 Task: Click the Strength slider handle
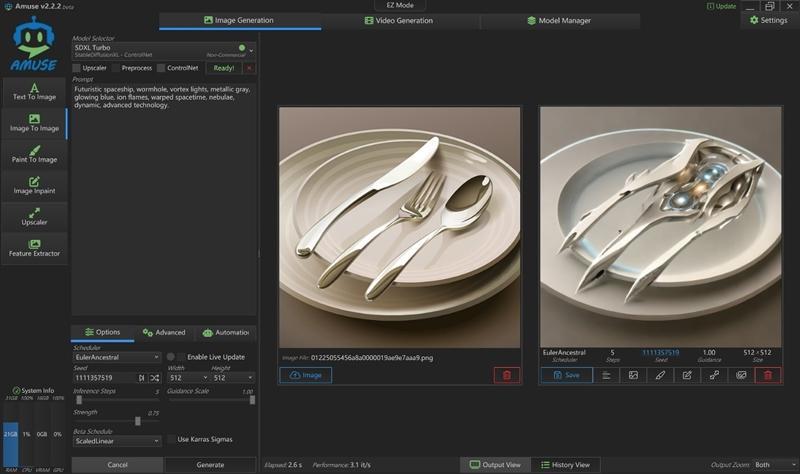coord(138,421)
